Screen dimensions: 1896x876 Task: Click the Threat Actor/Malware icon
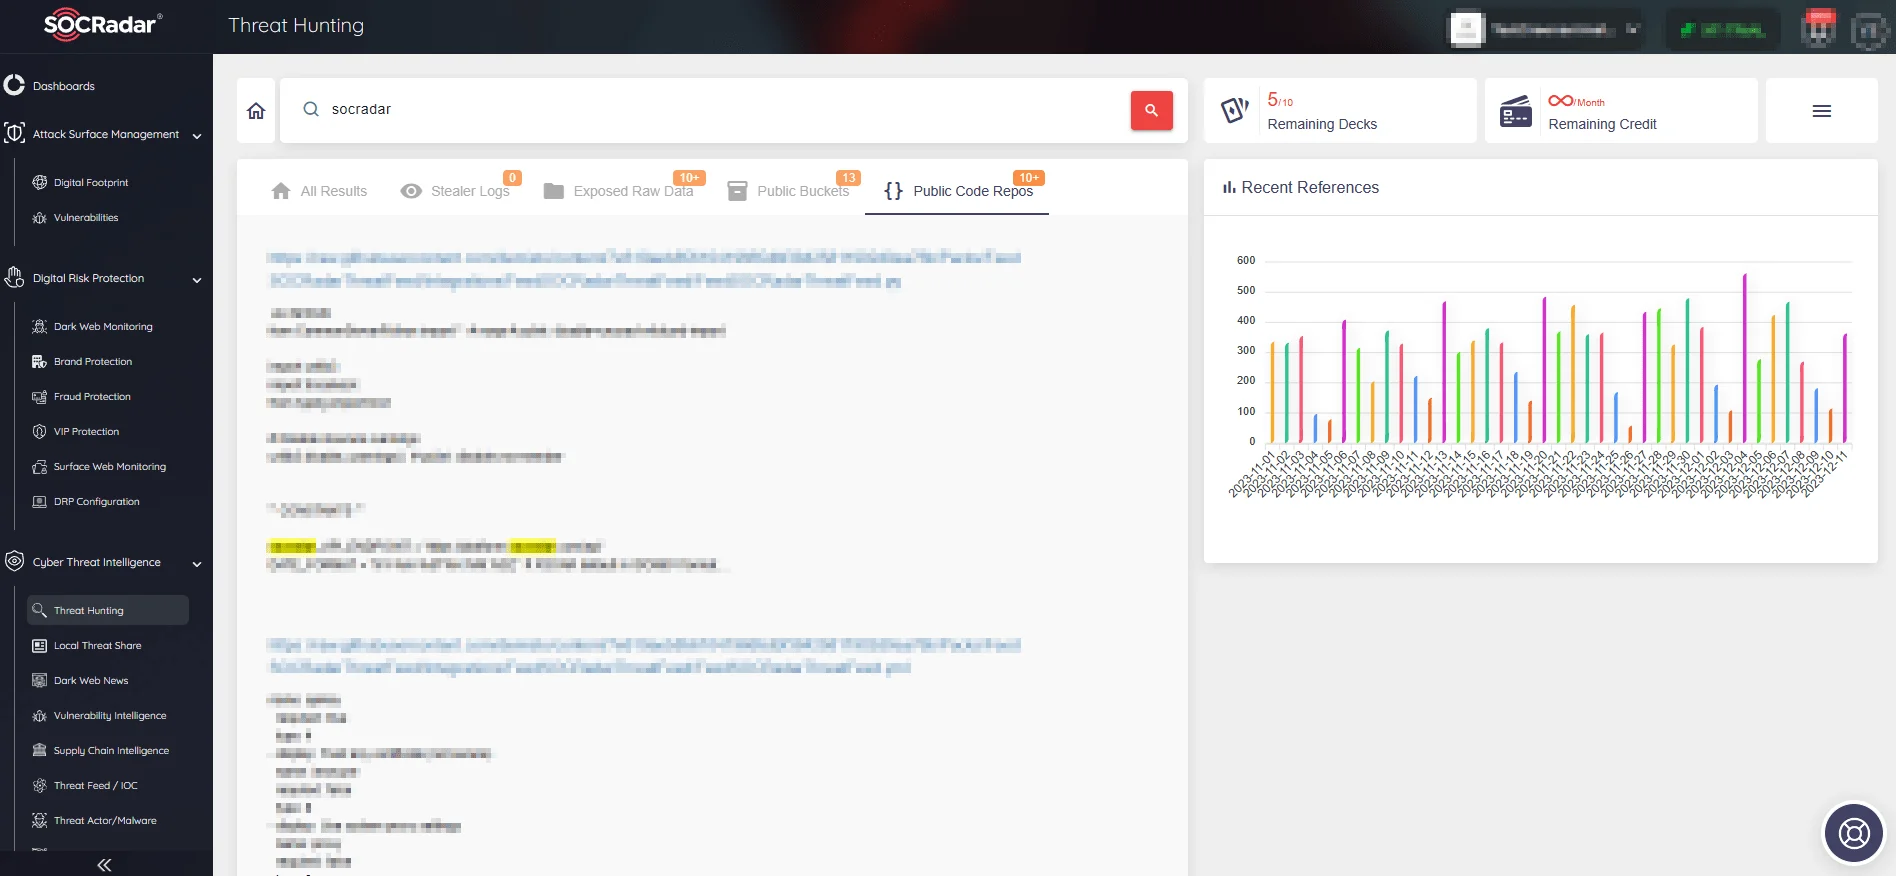[x=40, y=820]
